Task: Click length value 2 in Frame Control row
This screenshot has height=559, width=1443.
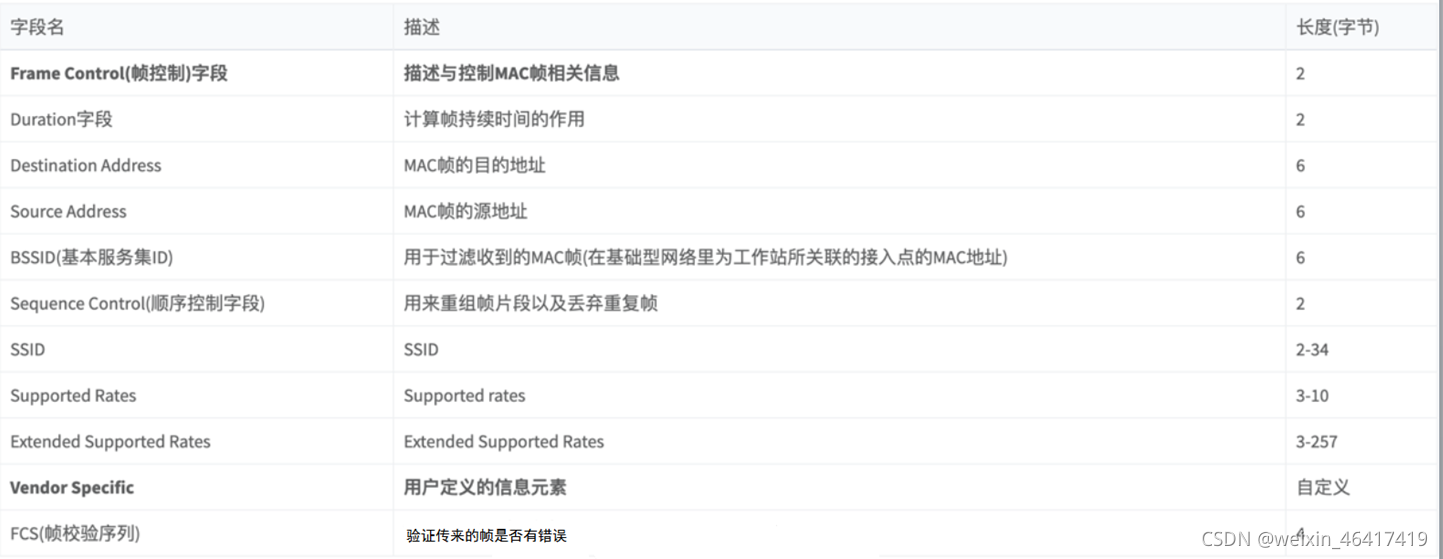Action: pyautogui.click(x=1301, y=73)
